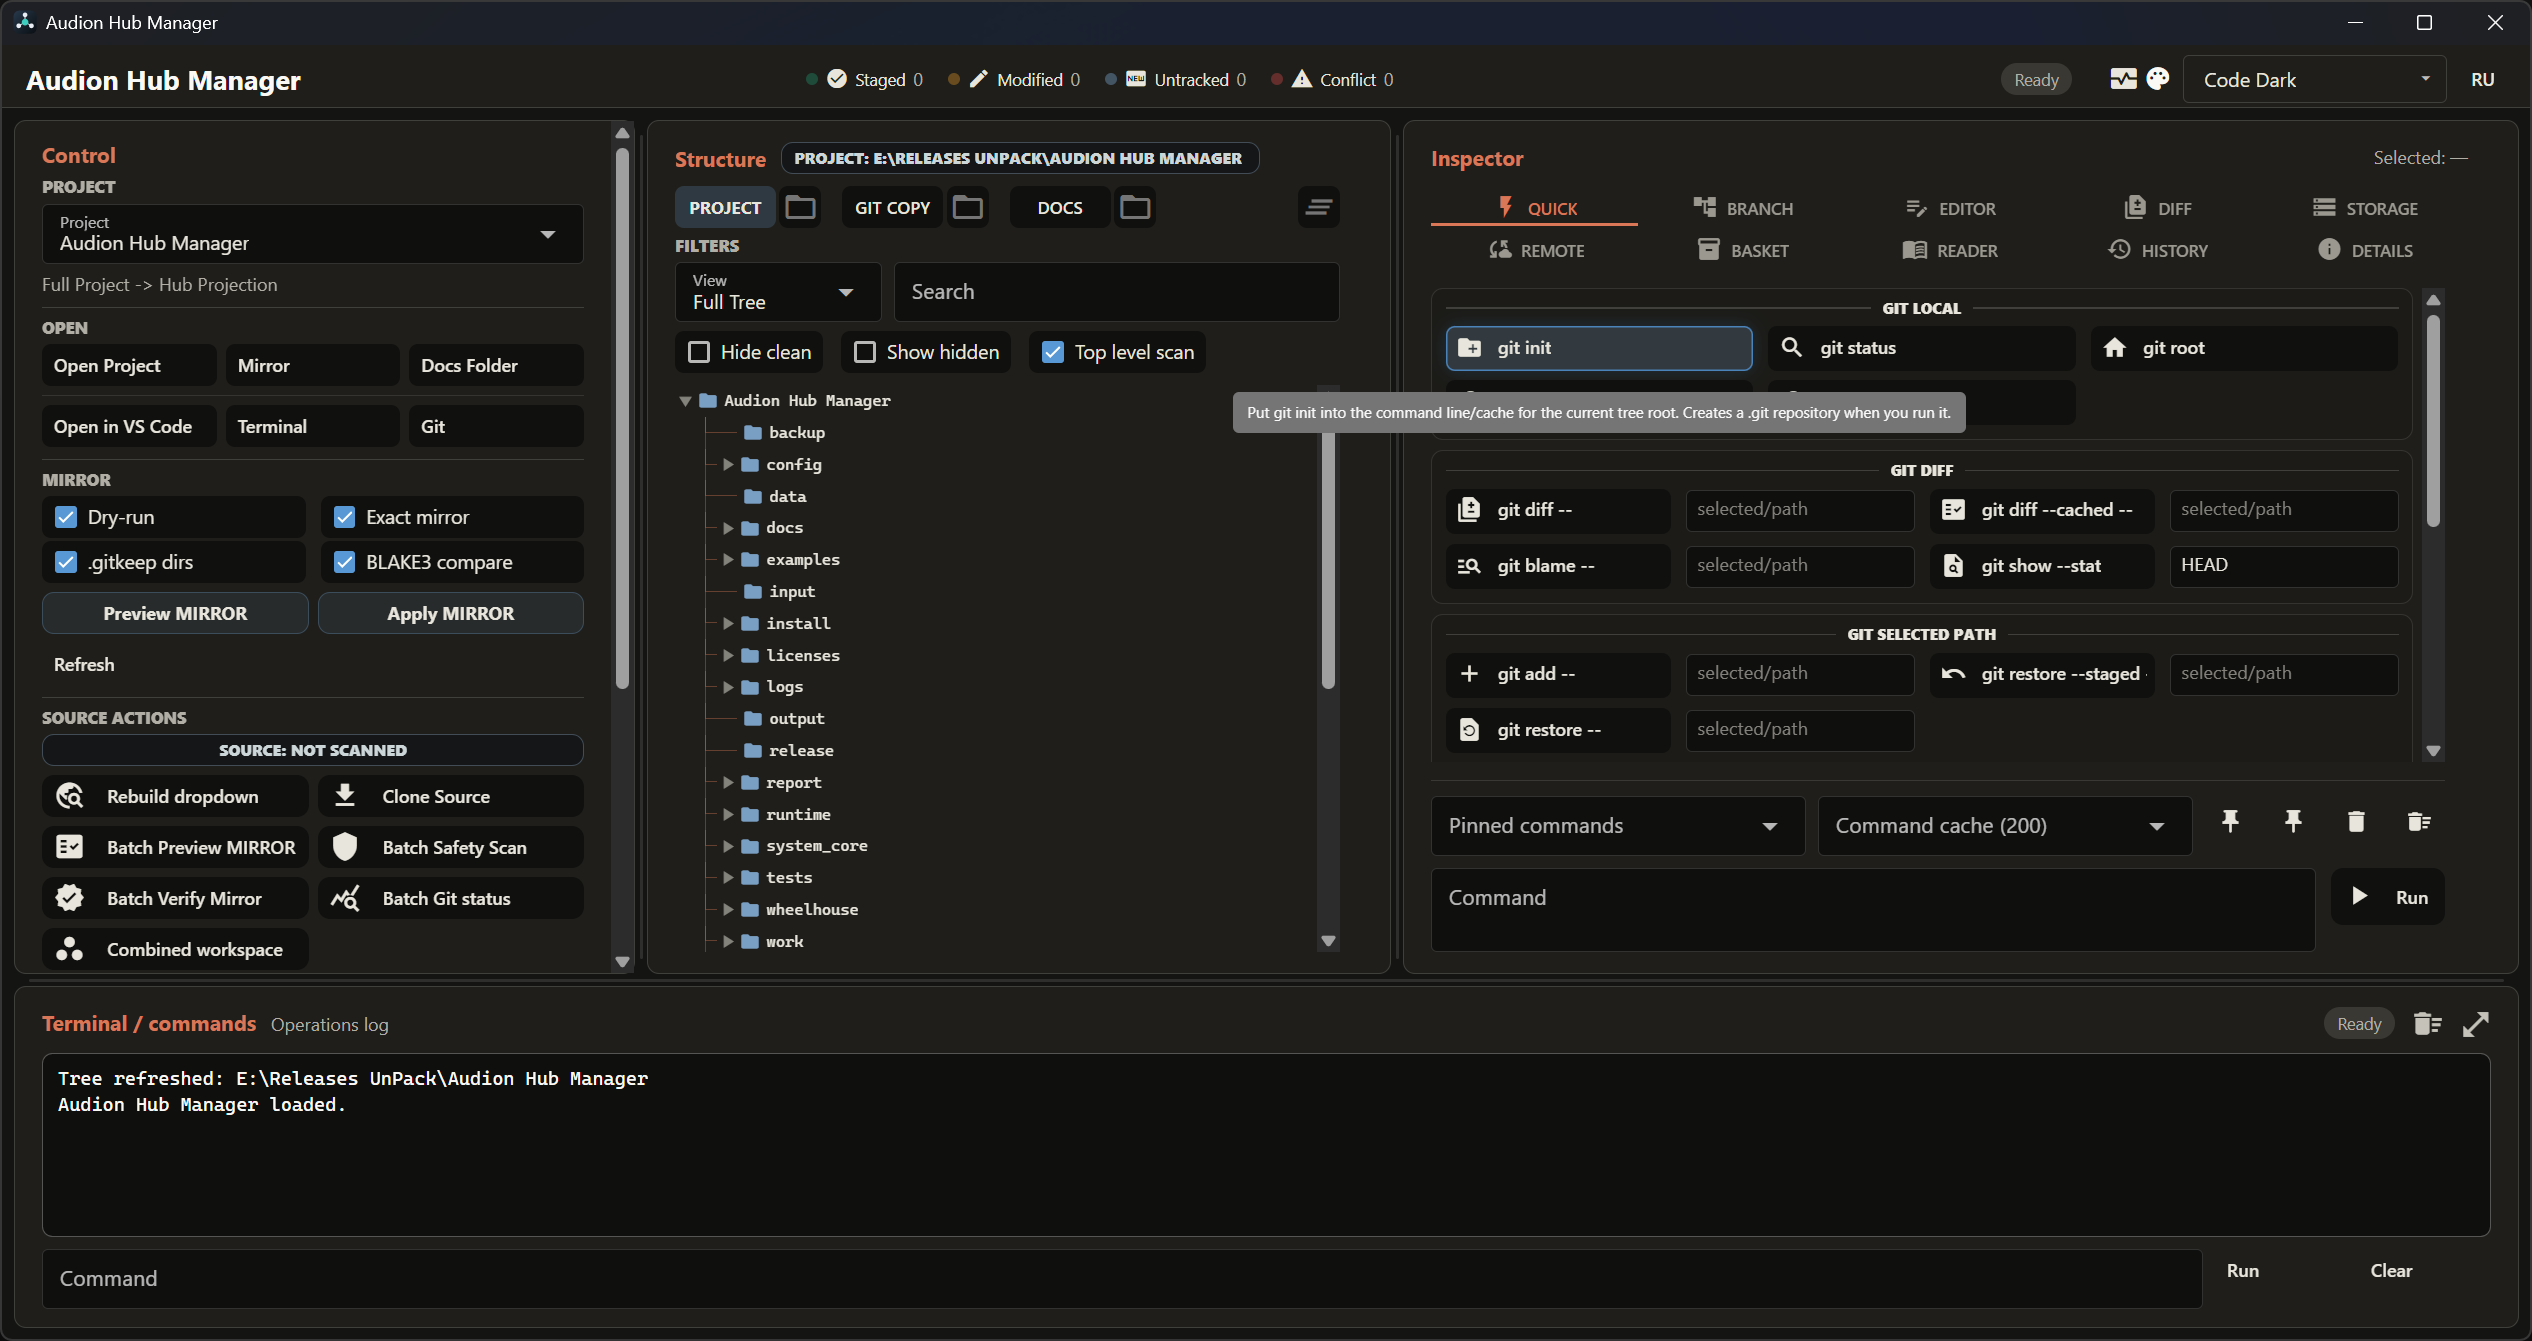Click the Search field in Filters

pyautogui.click(x=1117, y=292)
